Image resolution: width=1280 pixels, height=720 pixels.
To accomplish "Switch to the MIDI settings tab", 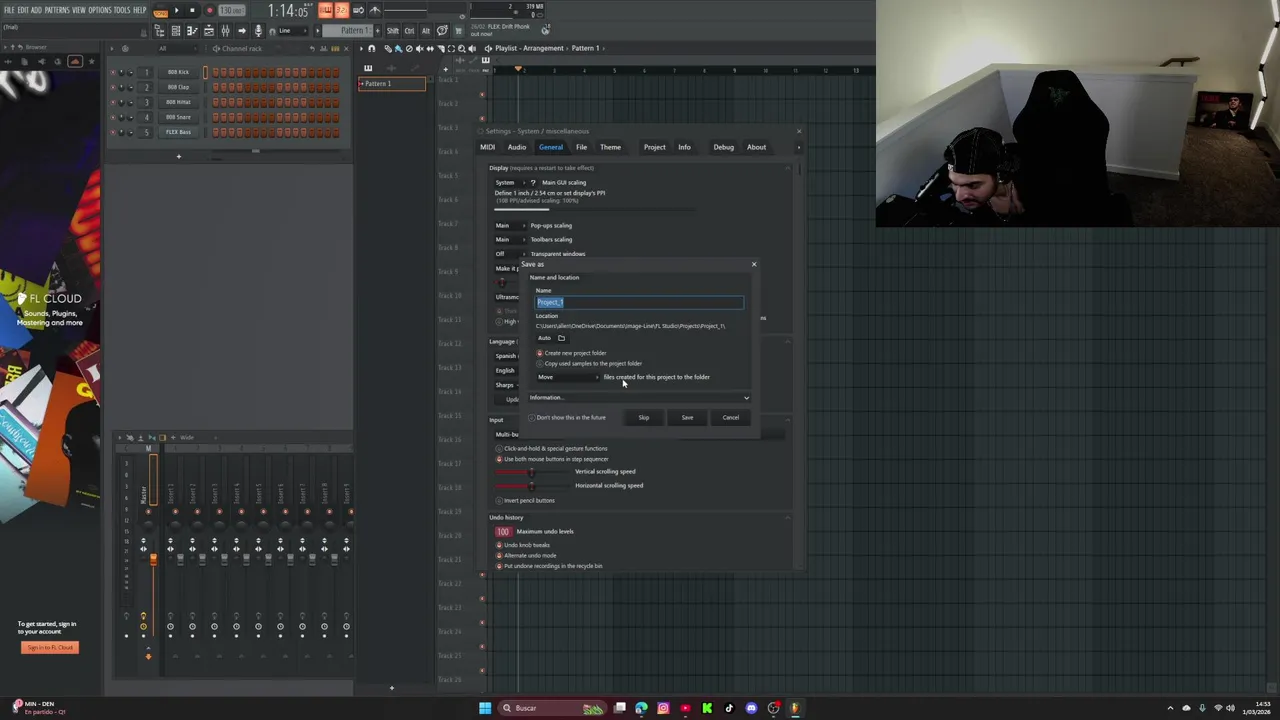I will point(487,147).
